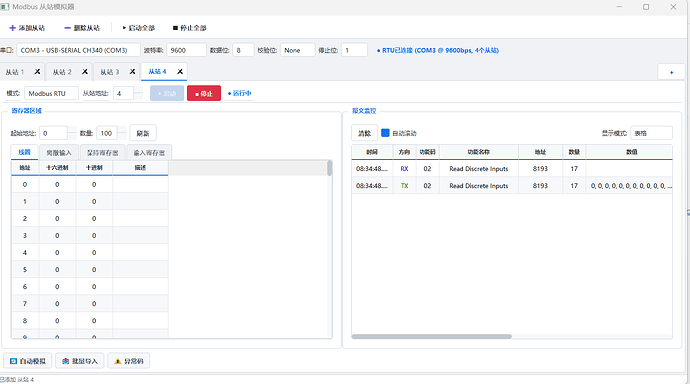Click the Clear button in message monitor

click(x=364, y=133)
